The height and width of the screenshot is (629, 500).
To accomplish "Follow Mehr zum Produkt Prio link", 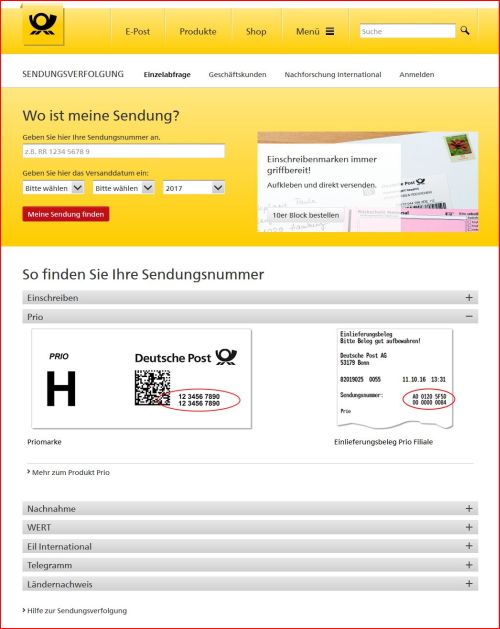I will [x=71, y=473].
